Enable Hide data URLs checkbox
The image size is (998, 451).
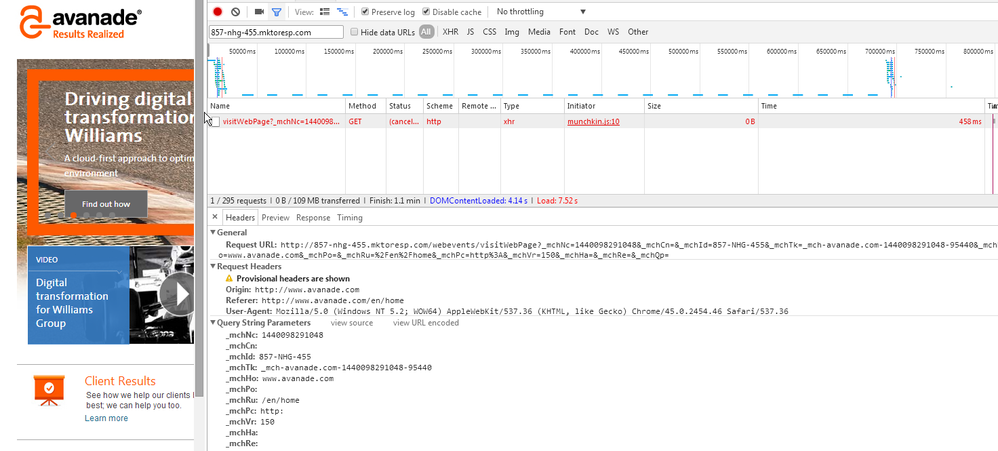click(x=353, y=32)
